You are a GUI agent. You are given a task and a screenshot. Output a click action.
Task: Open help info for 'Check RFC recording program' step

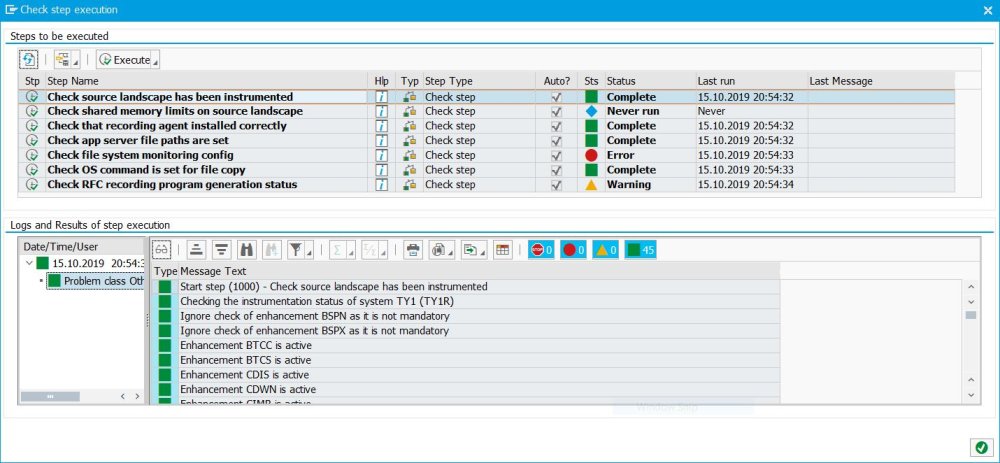coord(381,184)
